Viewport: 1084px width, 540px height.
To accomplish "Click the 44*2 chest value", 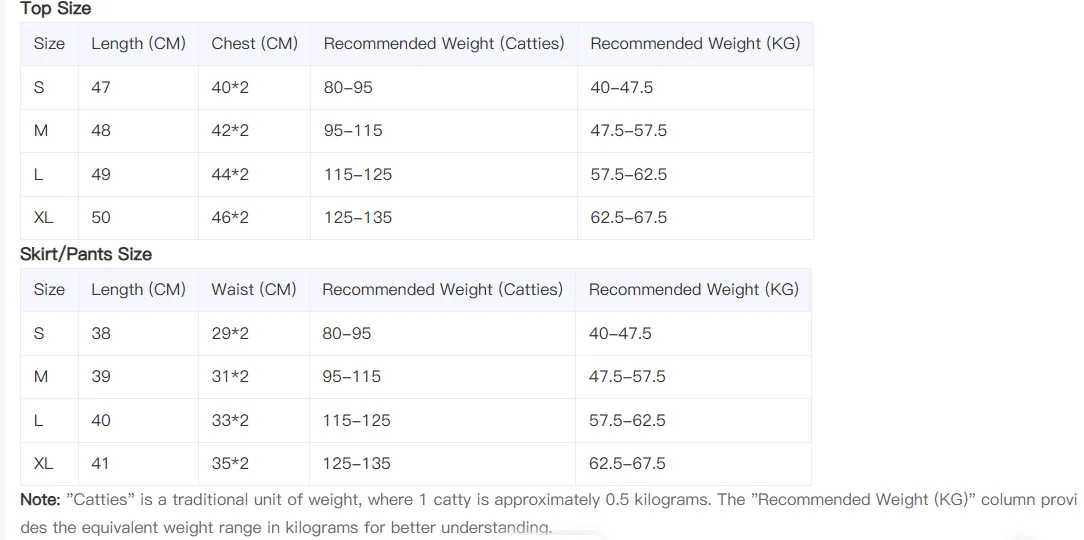I will (x=230, y=174).
